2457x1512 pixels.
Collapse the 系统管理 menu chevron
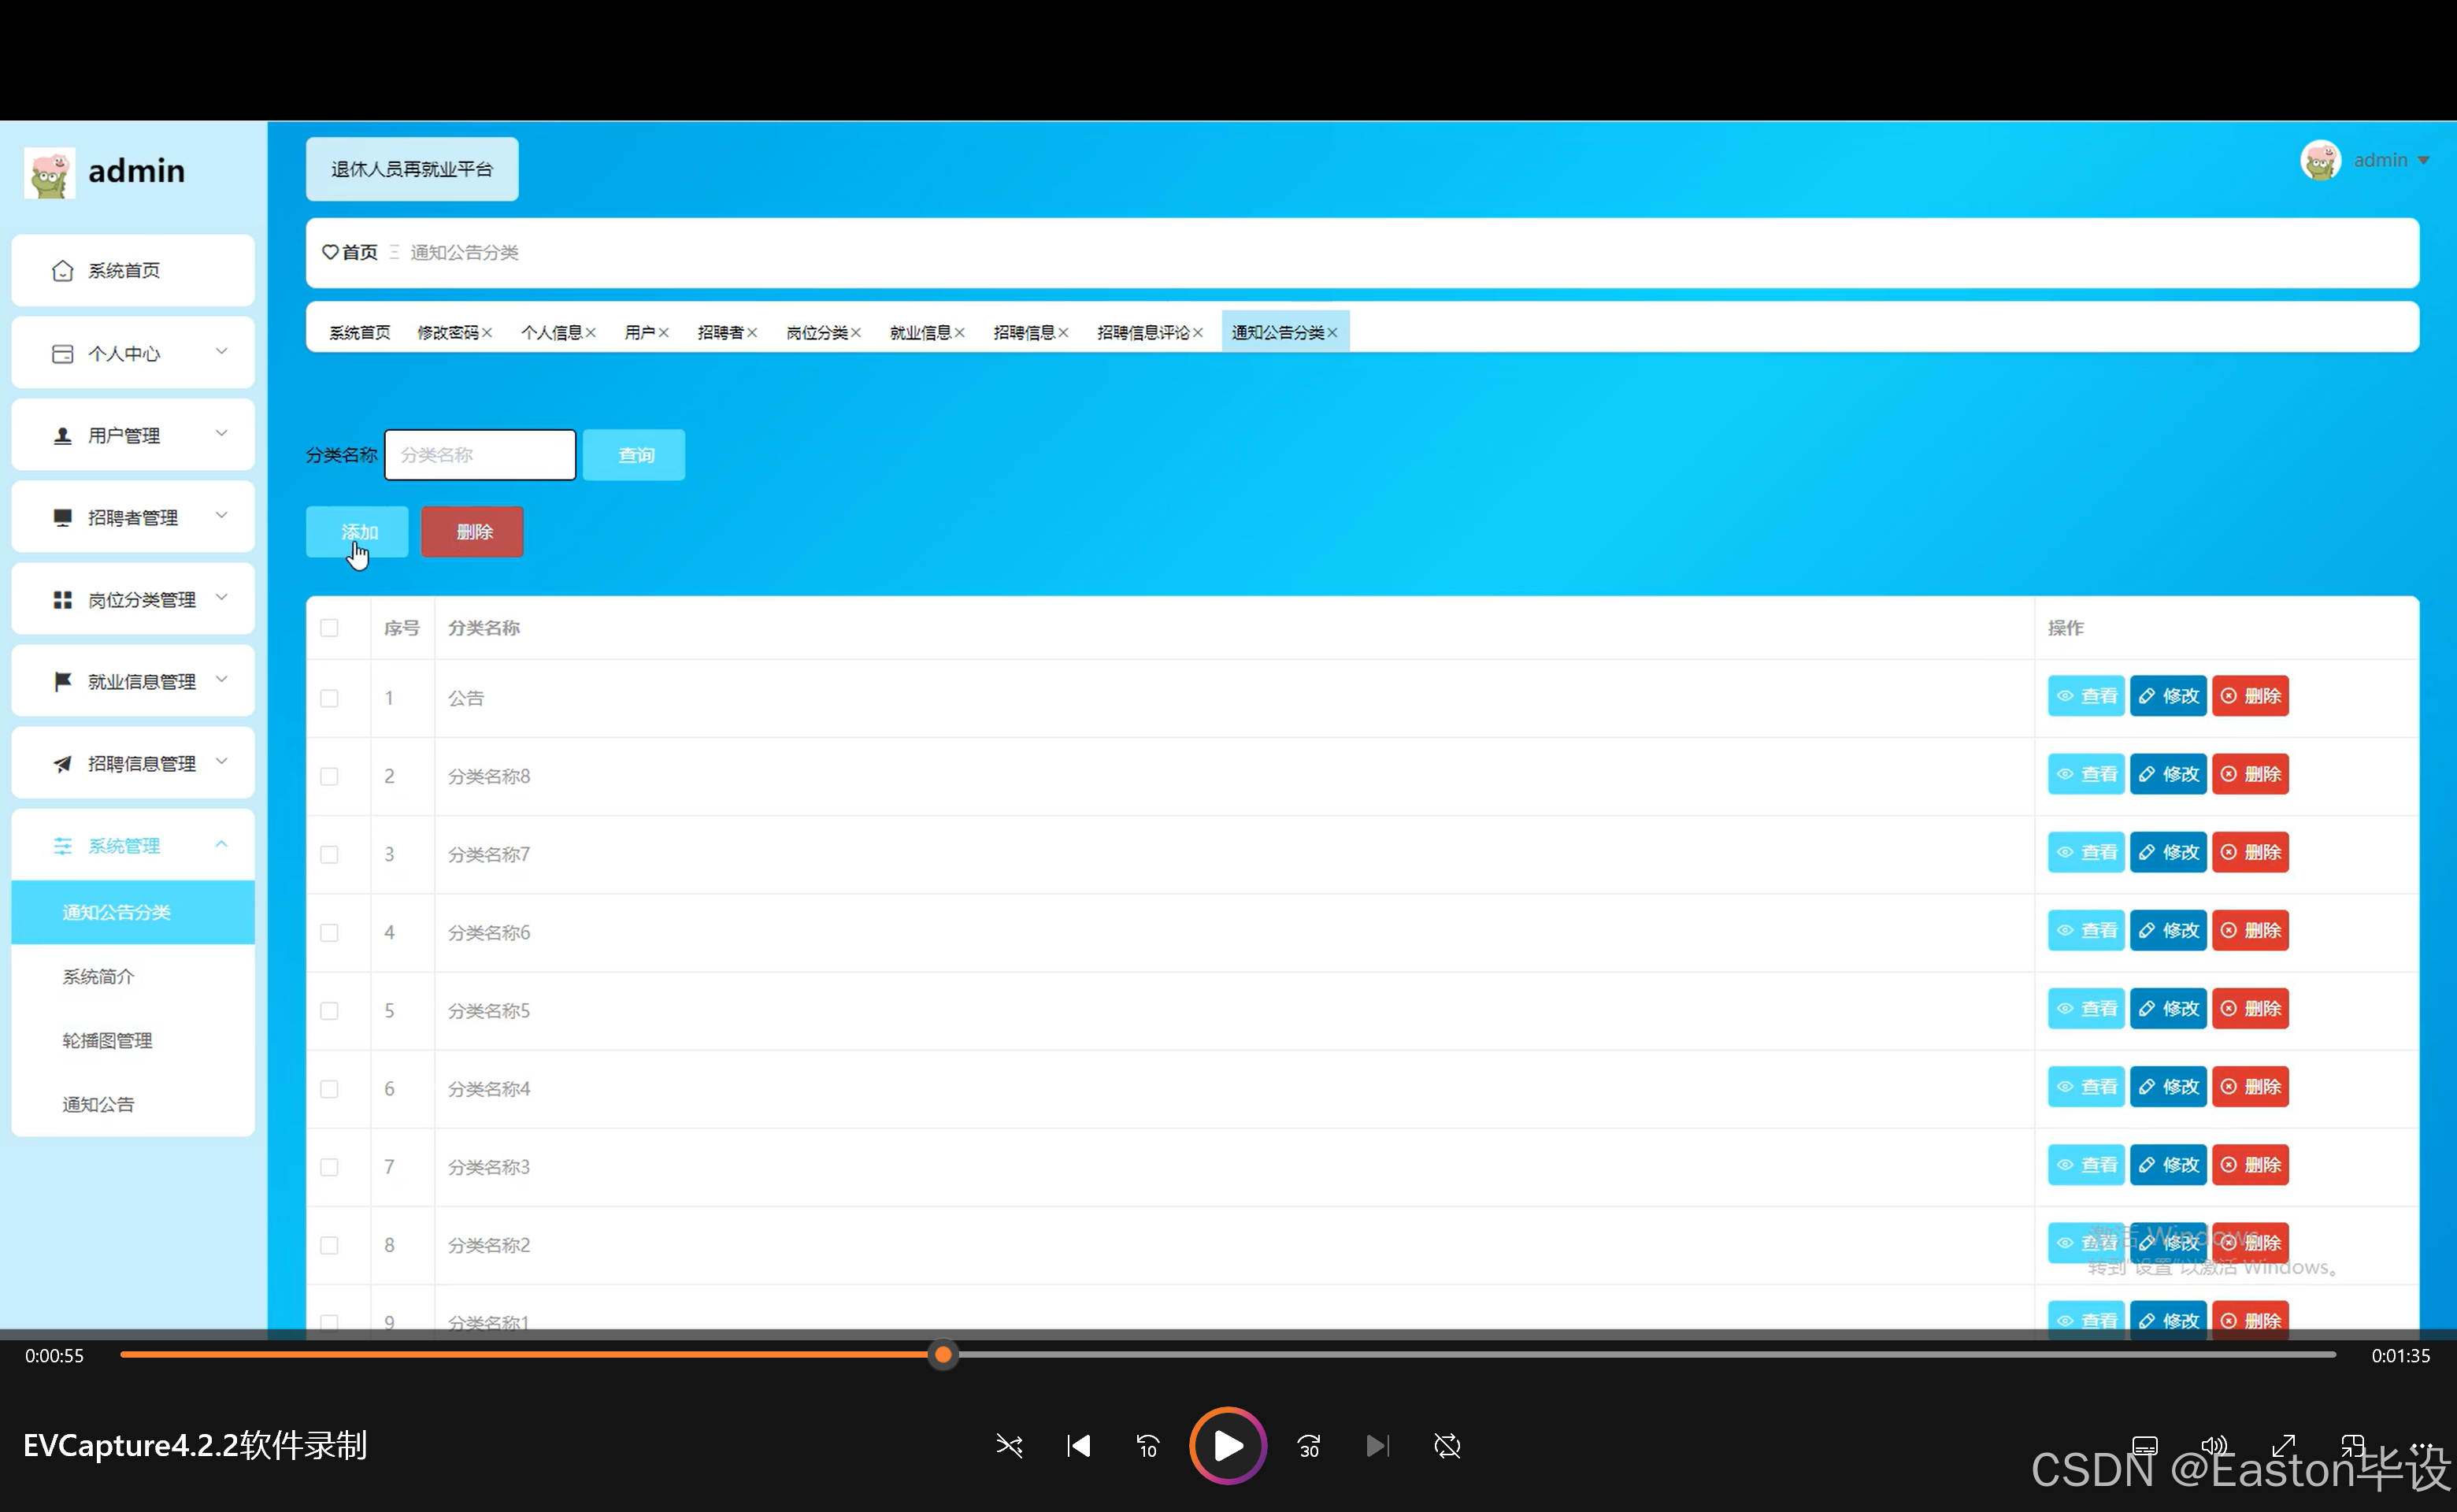click(222, 844)
